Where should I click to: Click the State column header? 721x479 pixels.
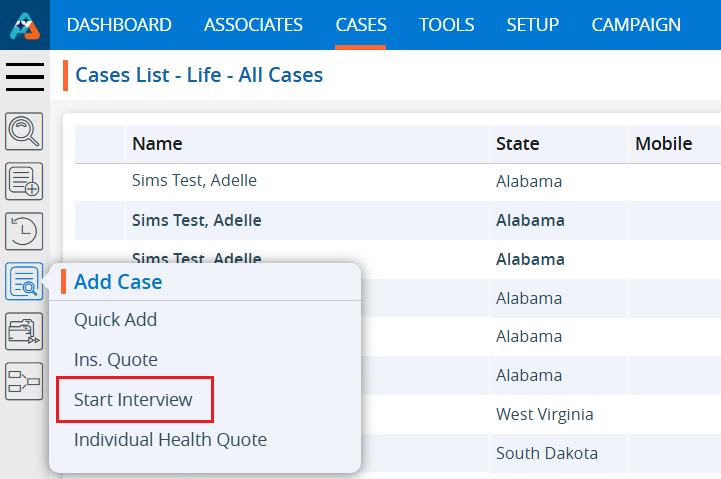coord(517,144)
